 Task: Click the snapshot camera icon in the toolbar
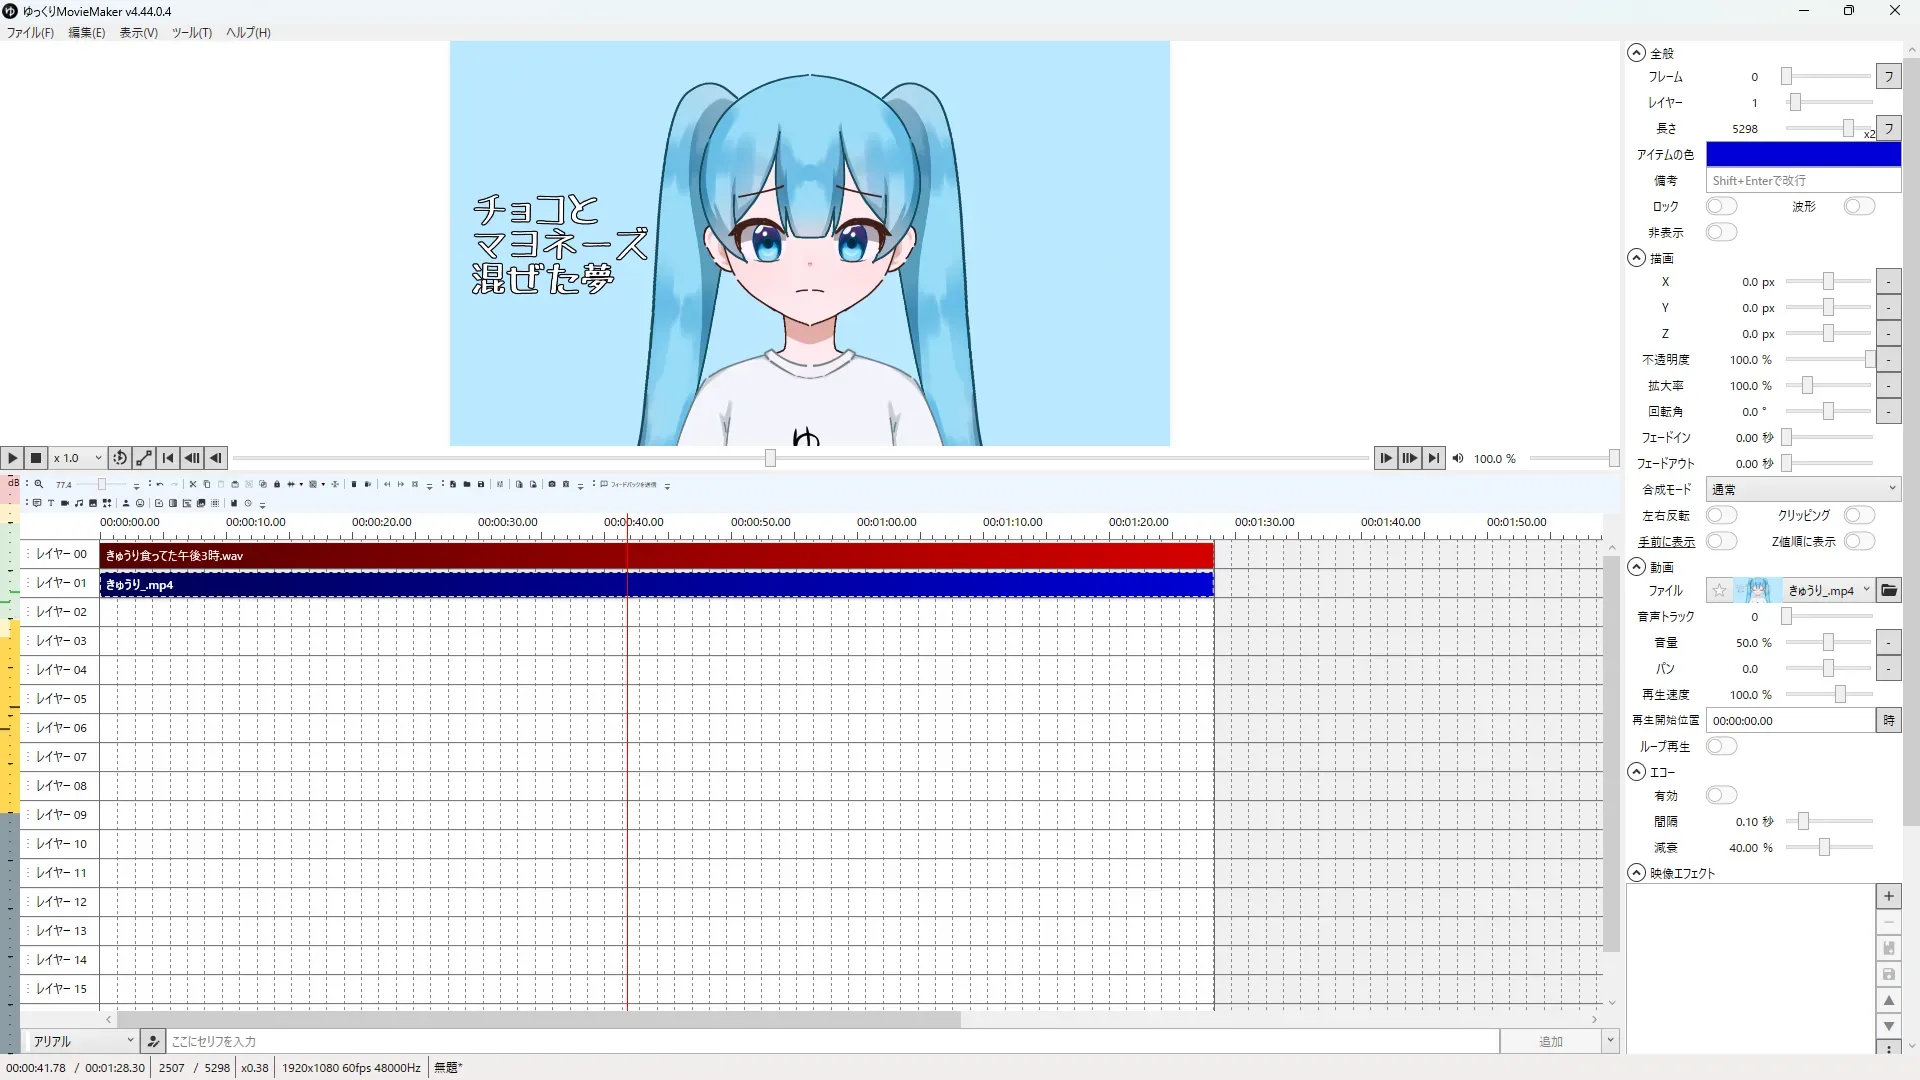point(552,484)
